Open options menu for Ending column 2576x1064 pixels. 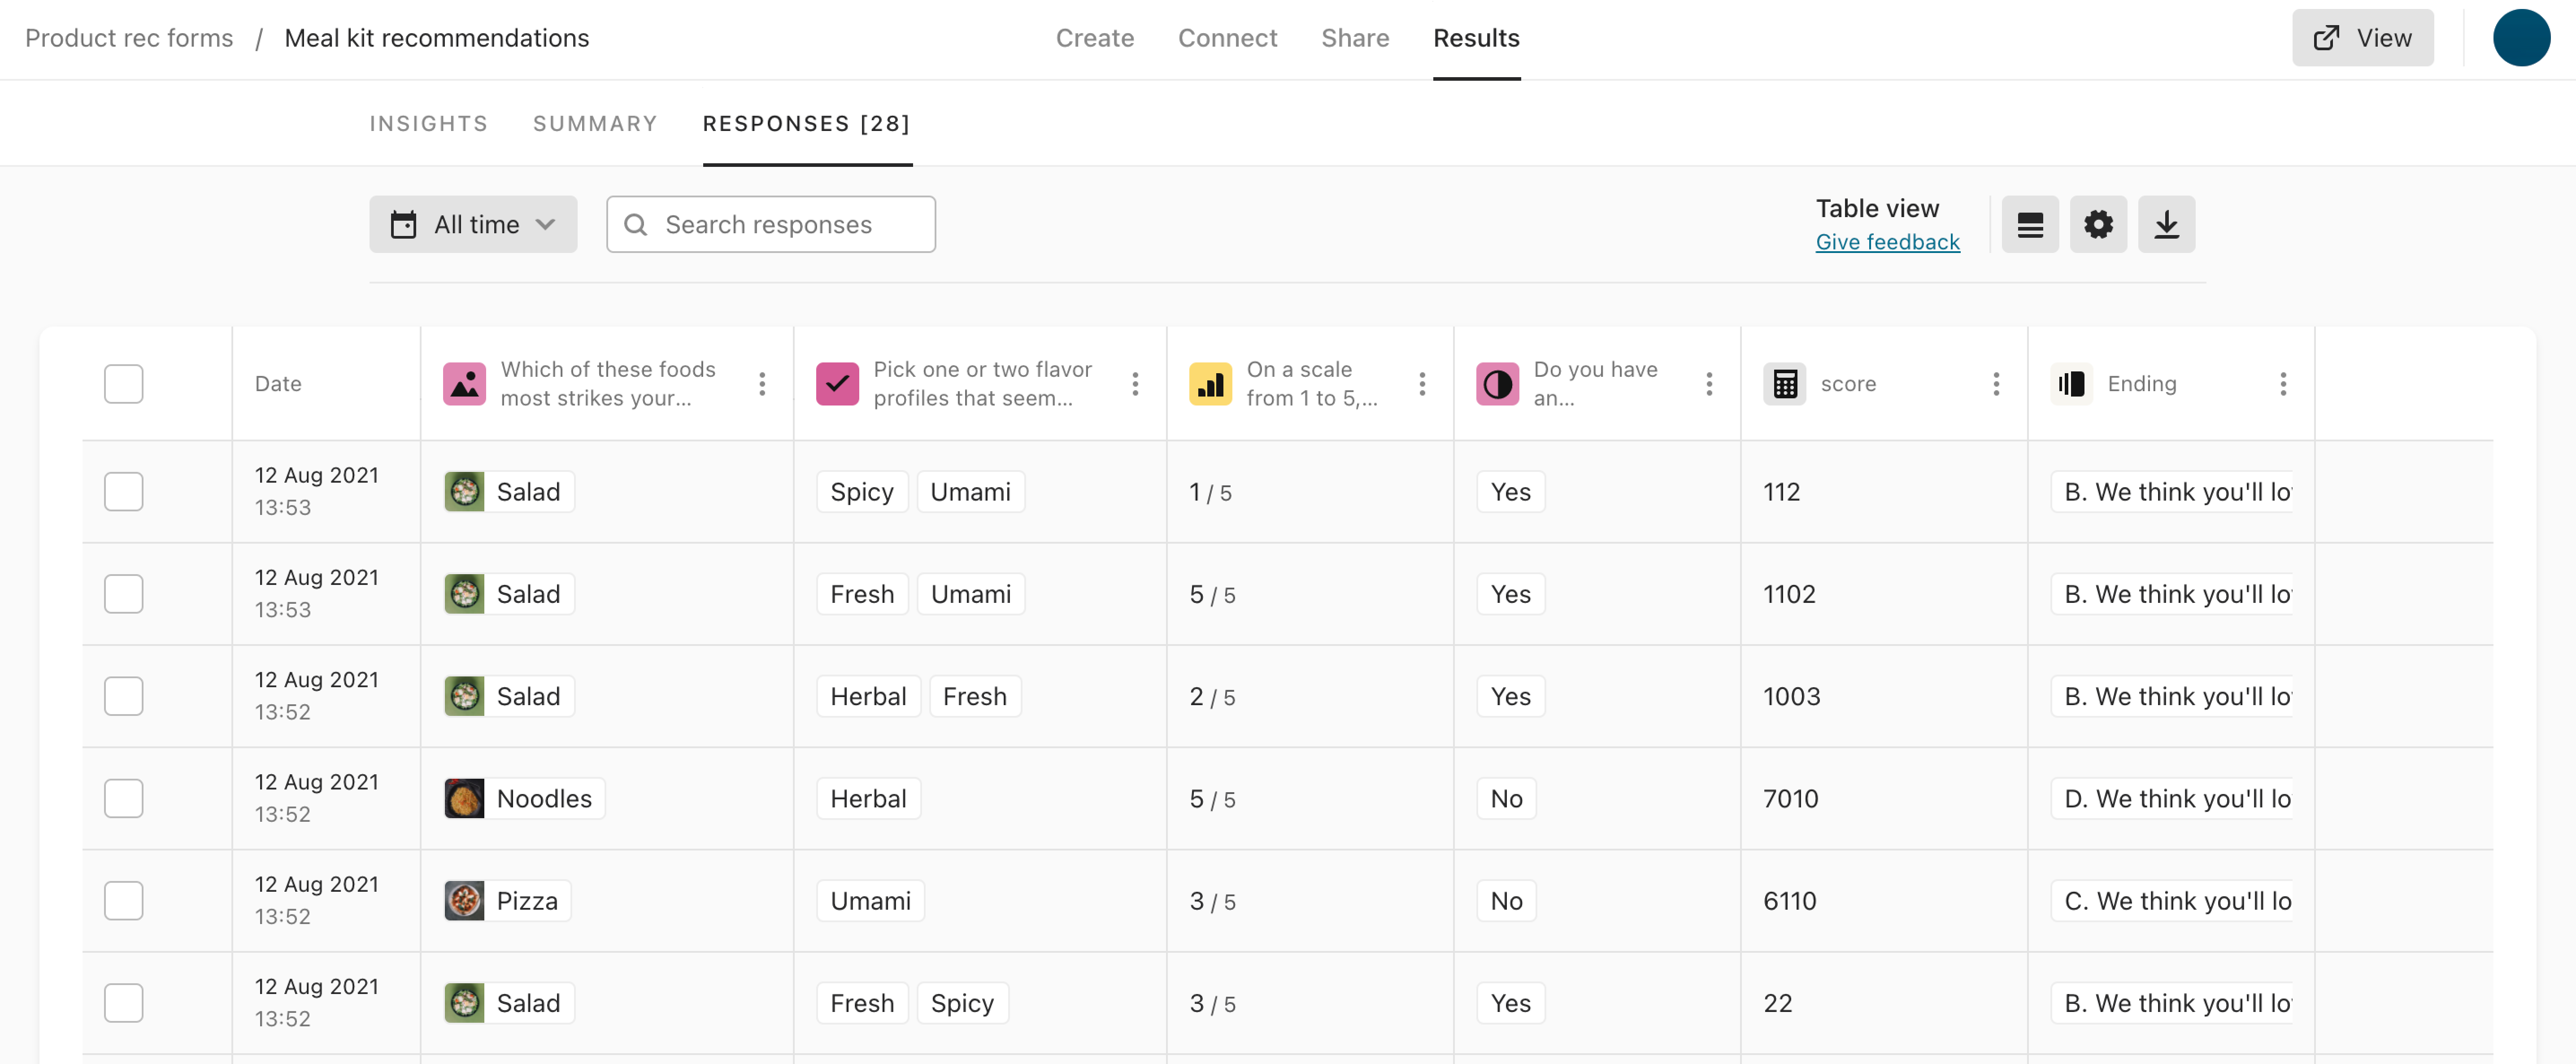pyautogui.click(x=2283, y=384)
